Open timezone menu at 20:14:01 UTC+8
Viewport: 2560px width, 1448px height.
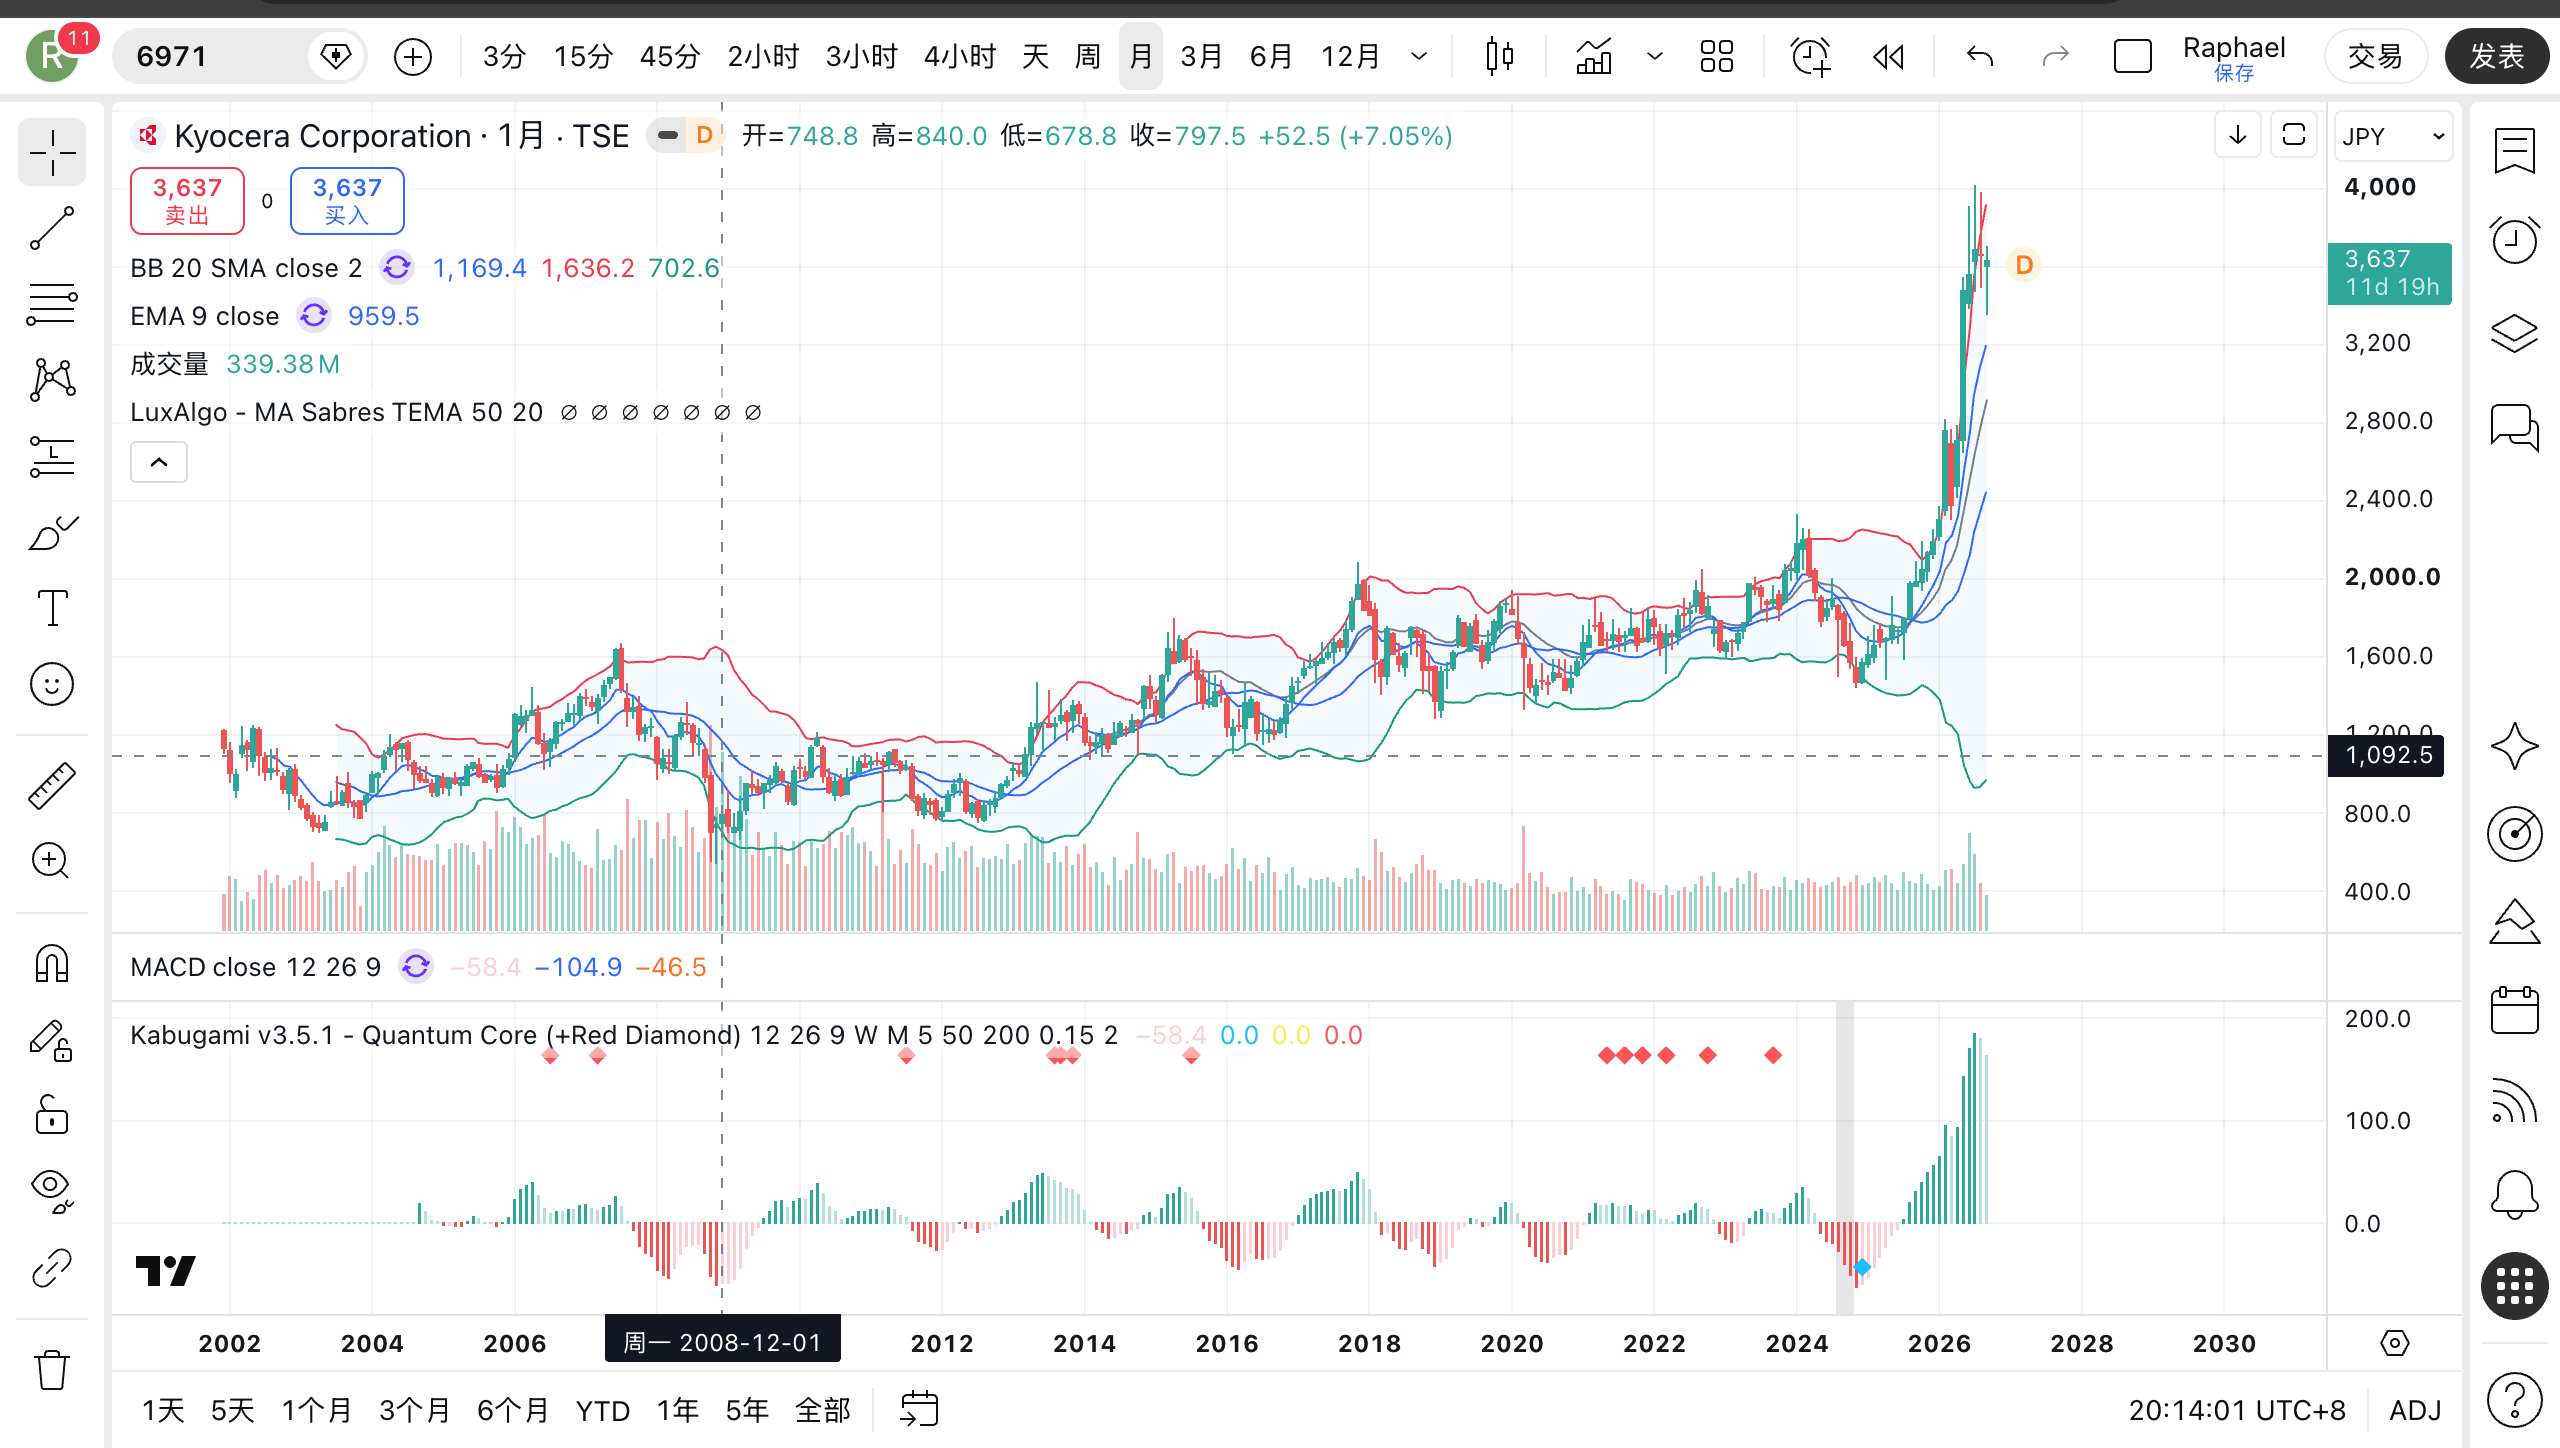coord(2237,1410)
